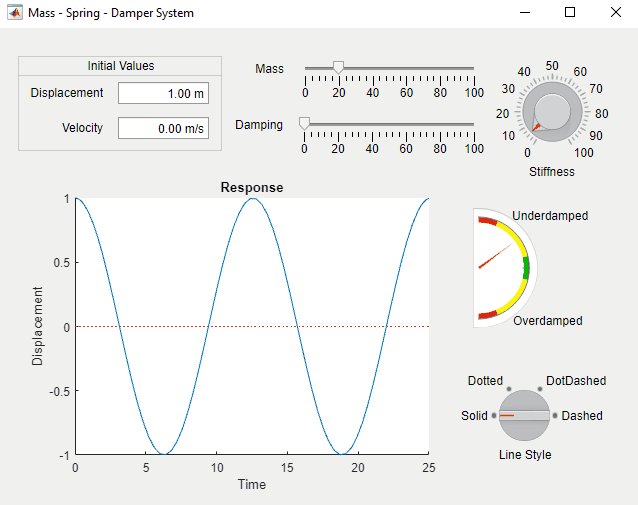Click the Line Style rotary switch knob
This screenshot has width=638, height=505.
pos(525,415)
